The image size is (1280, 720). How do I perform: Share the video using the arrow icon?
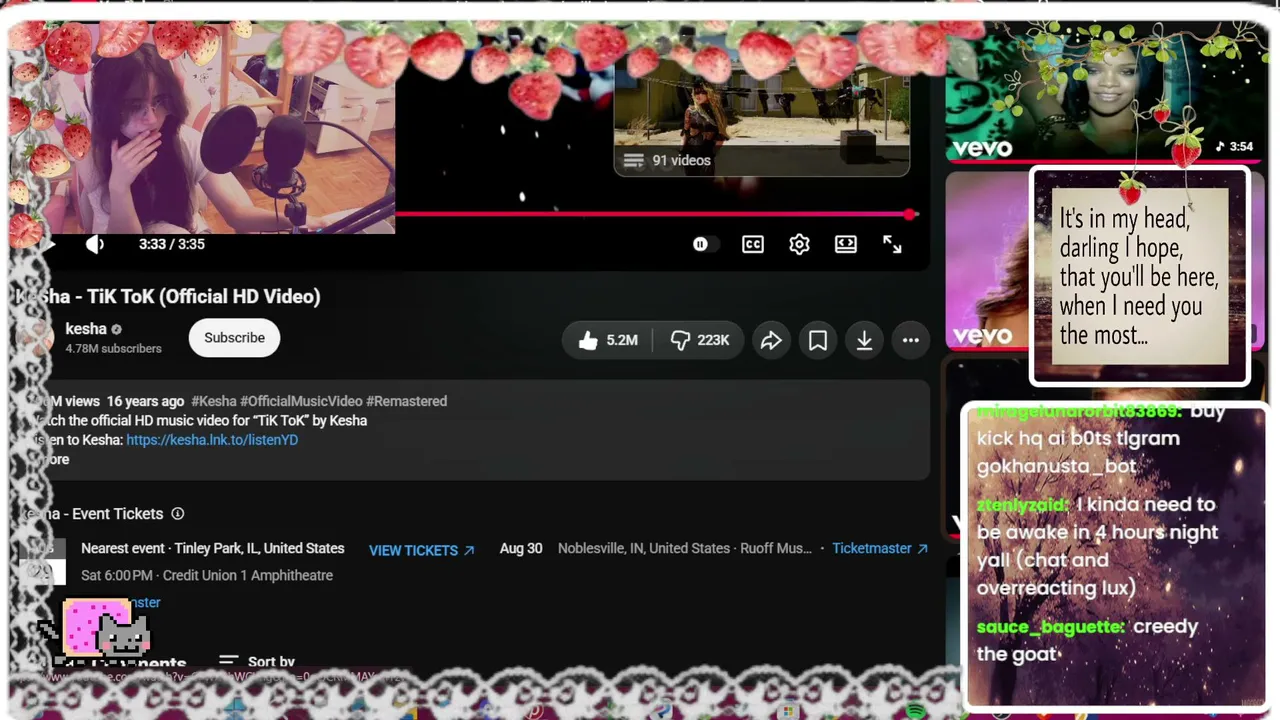[x=771, y=340]
